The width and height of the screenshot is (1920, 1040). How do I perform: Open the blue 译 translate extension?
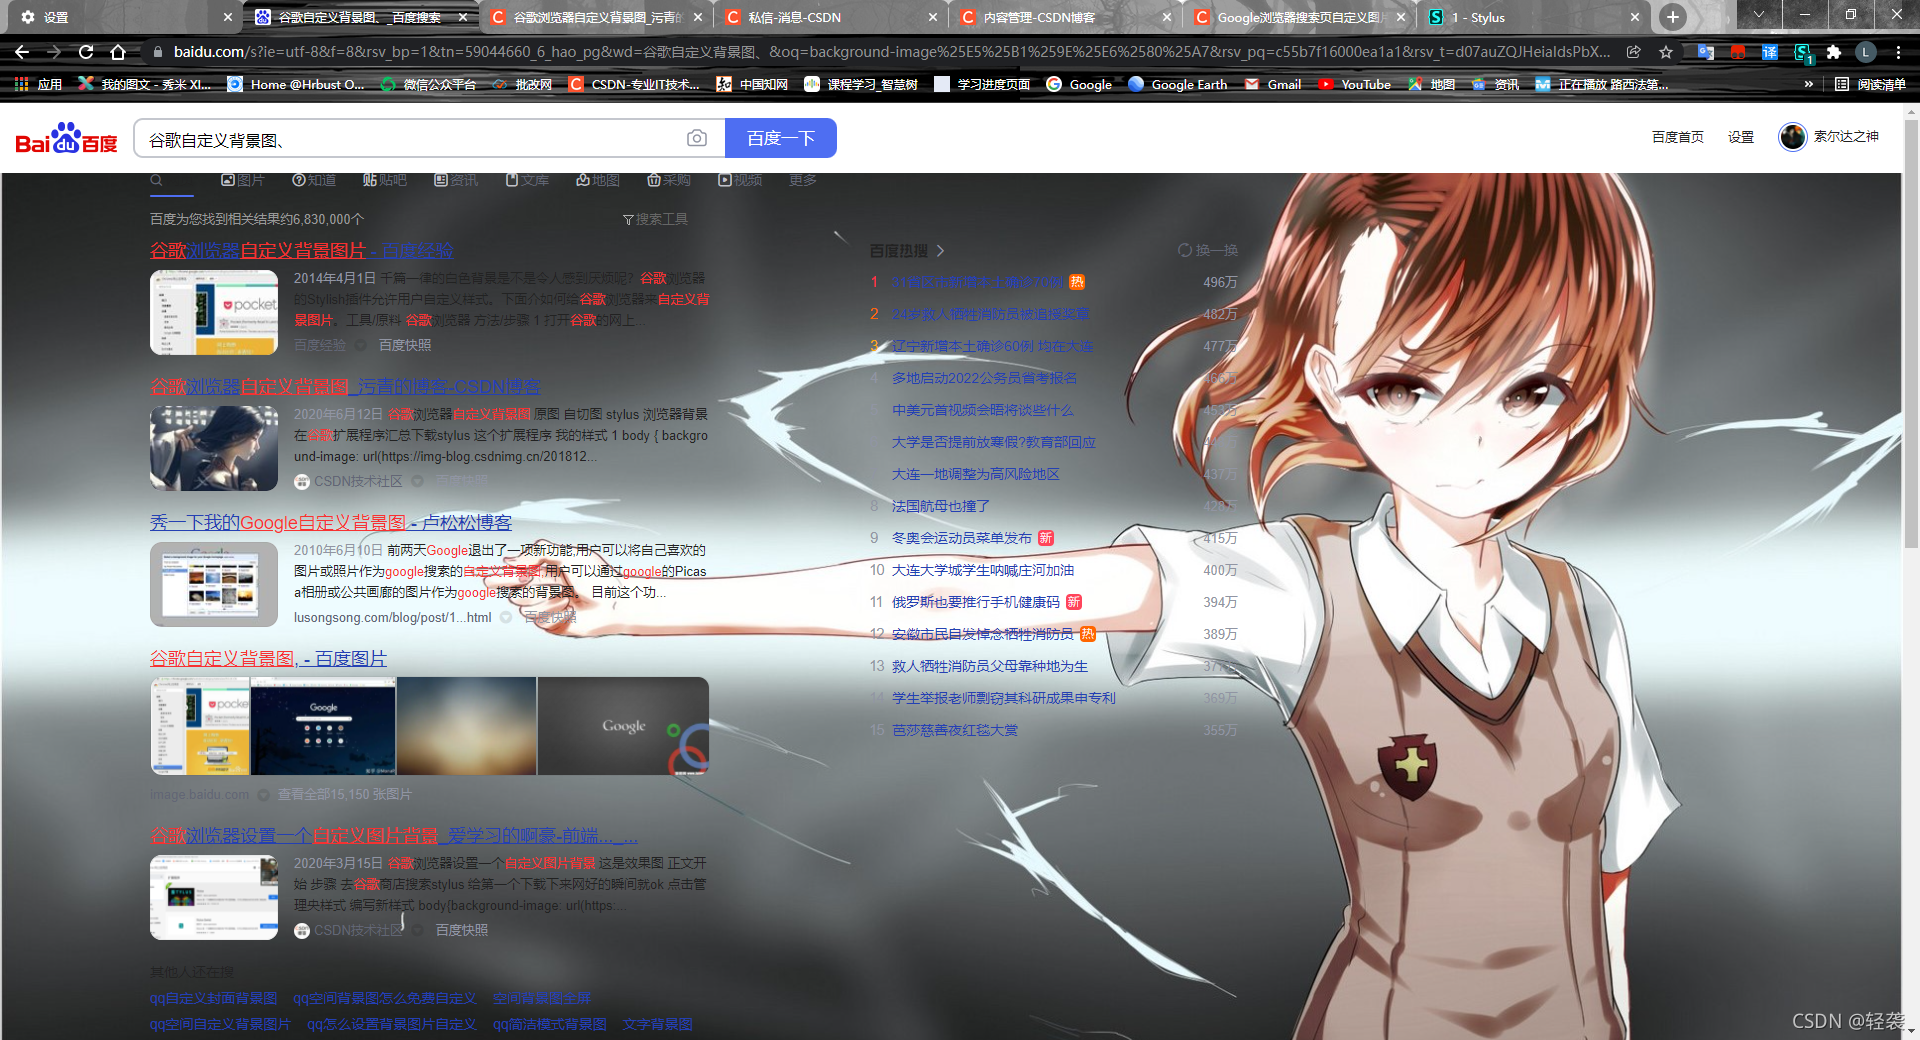1770,52
